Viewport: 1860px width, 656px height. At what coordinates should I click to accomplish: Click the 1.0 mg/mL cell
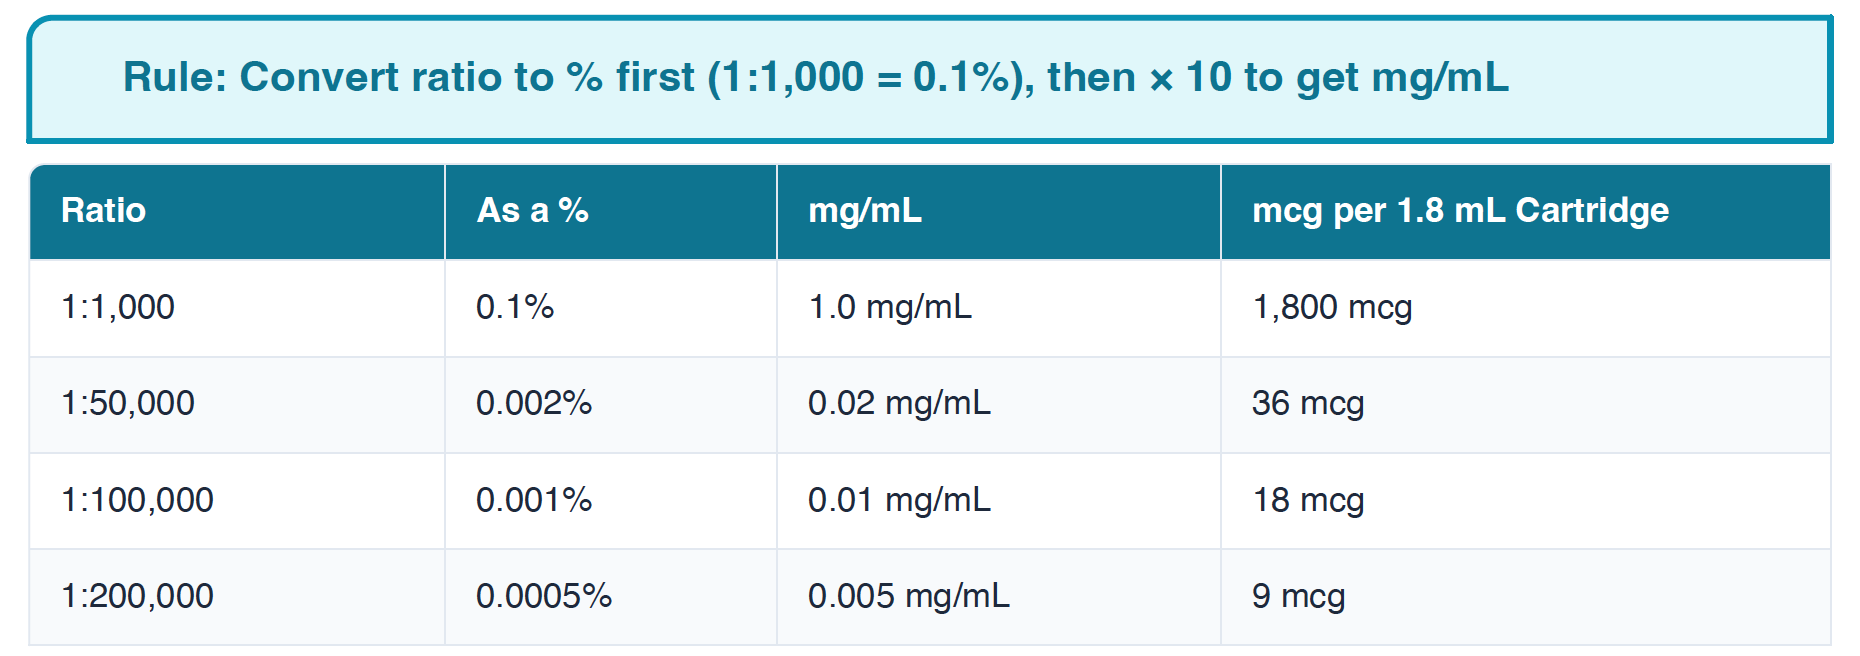pyautogui.click(x=890, y=307)
